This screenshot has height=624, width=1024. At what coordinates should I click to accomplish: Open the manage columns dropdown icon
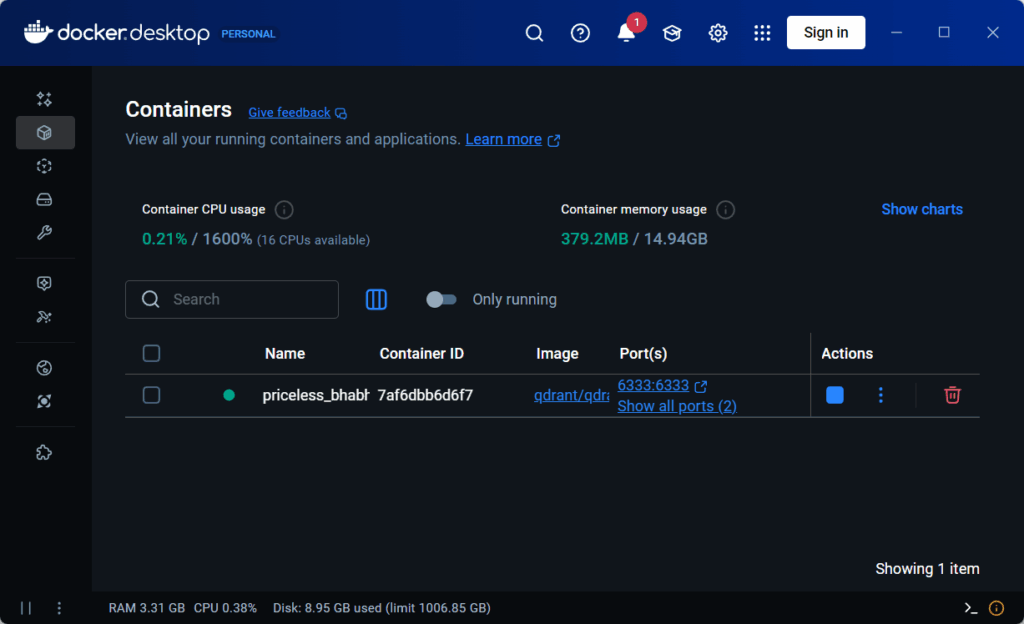coord(376,299)
